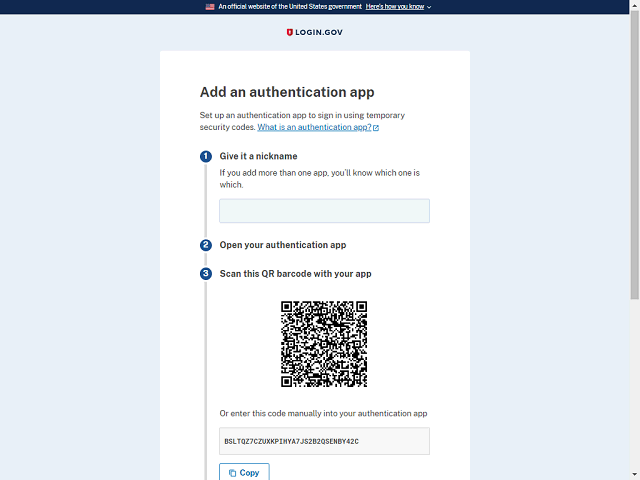Image resolution: width=640 pixels, height=480 pixels.
Task: Click the LOGIN.GOV wordmark text
Action: 319,32
